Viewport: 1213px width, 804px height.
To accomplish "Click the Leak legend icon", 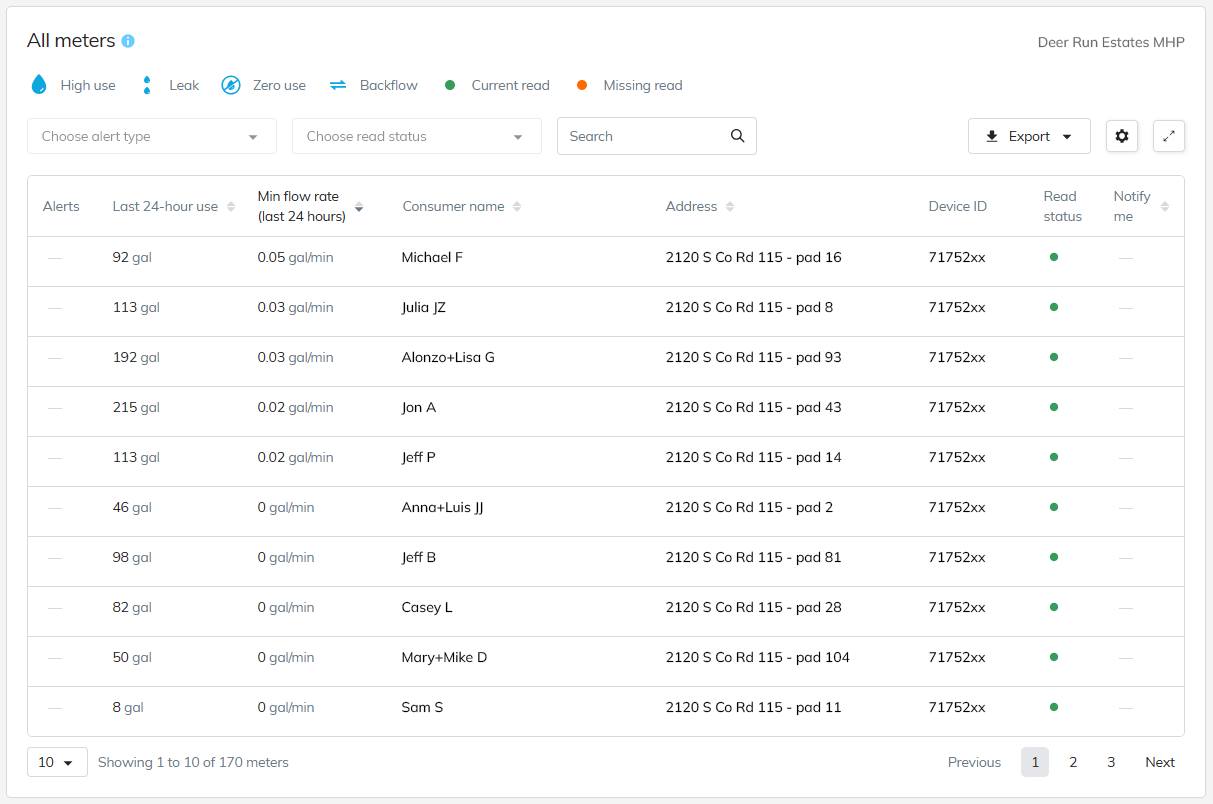I will (147, 85).
